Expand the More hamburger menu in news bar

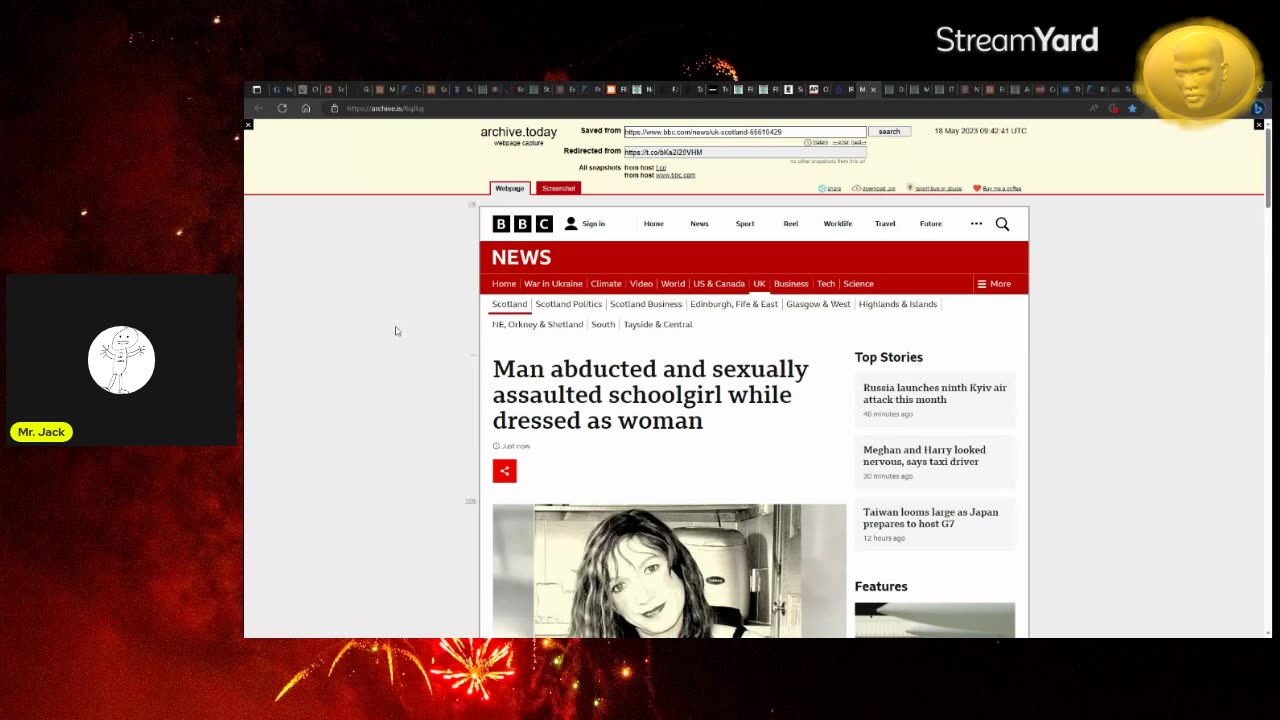[x=994, y=284]
